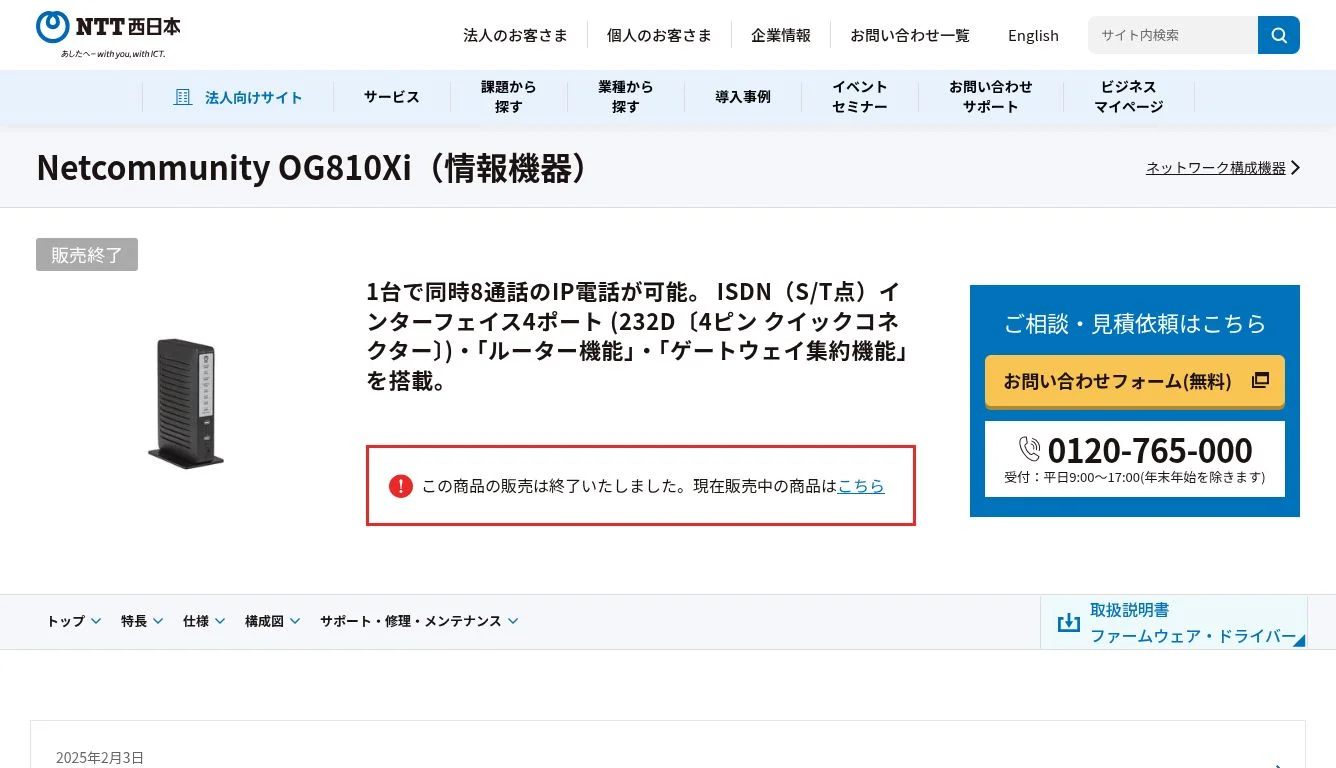The image size is (1336, 768).
Task: Open the 法人向けサイト menu item
Action: coord(238,97)
